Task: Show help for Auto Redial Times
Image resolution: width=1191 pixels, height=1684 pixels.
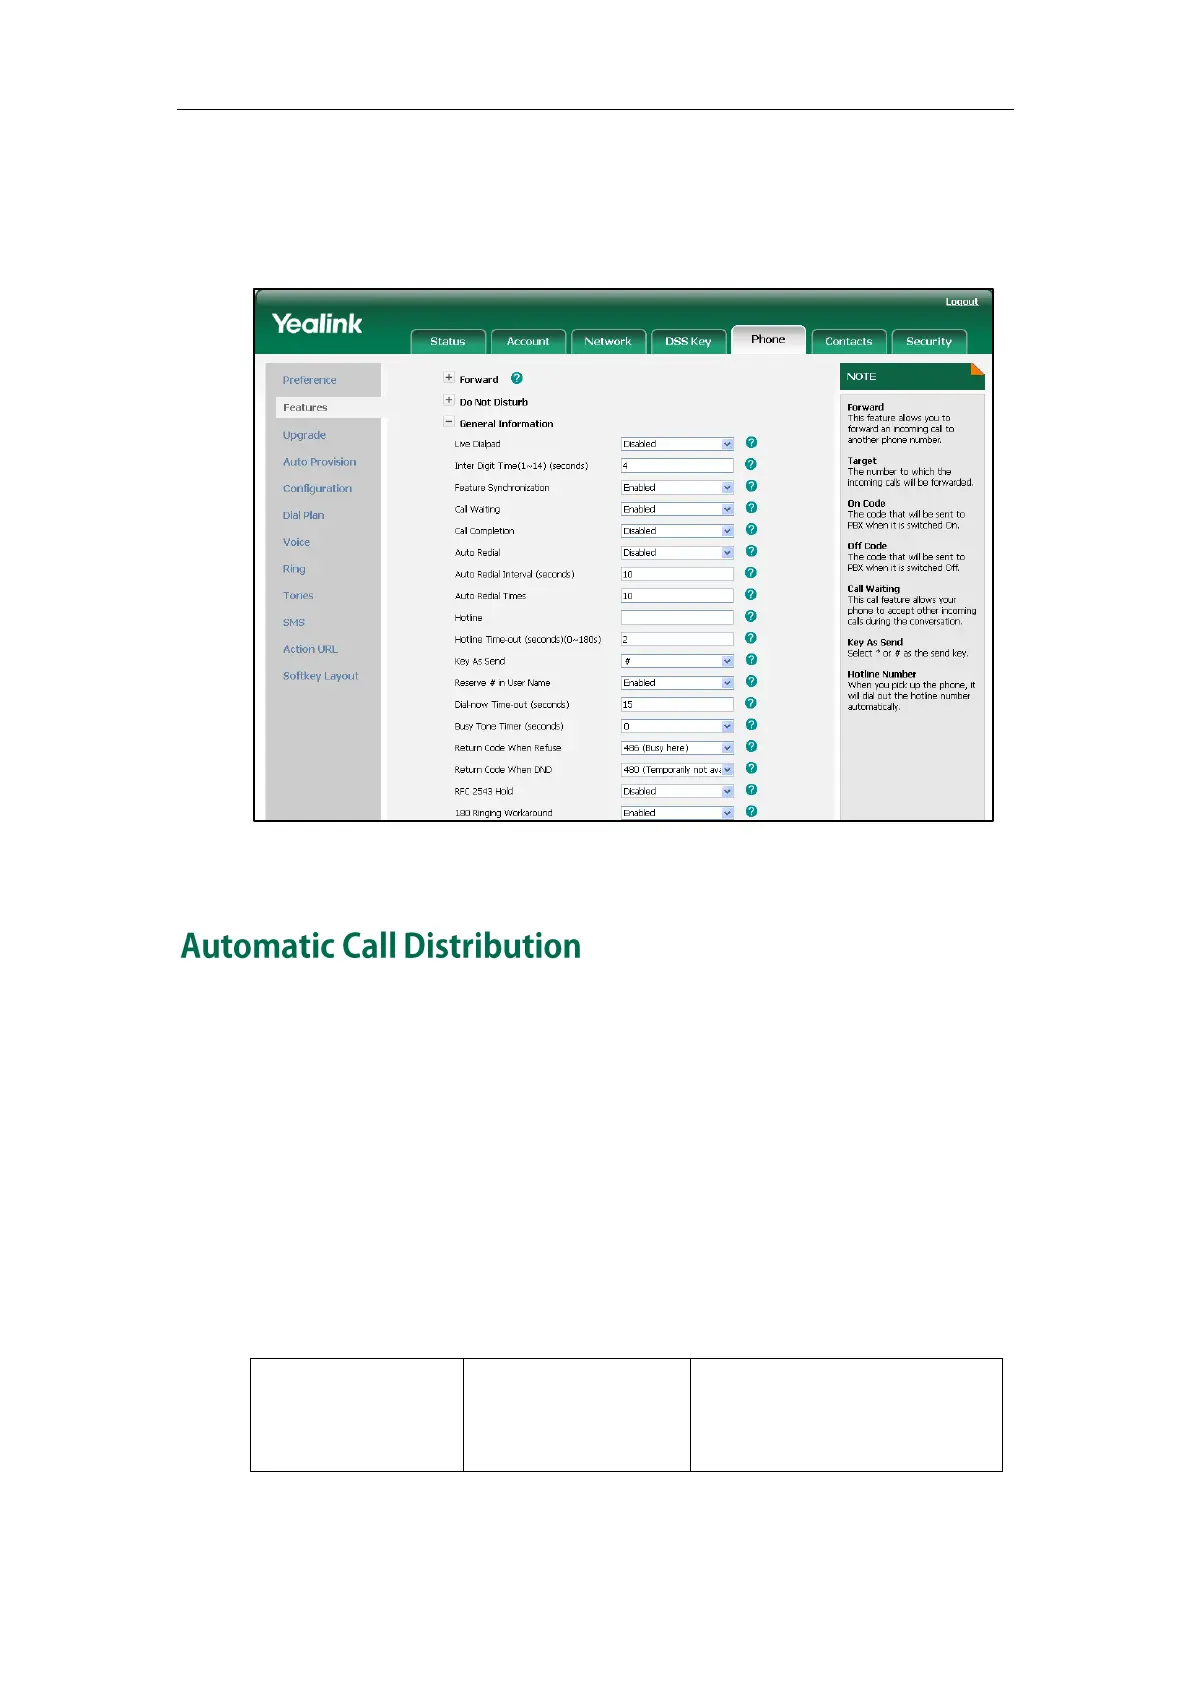Action: coord(751,595)
